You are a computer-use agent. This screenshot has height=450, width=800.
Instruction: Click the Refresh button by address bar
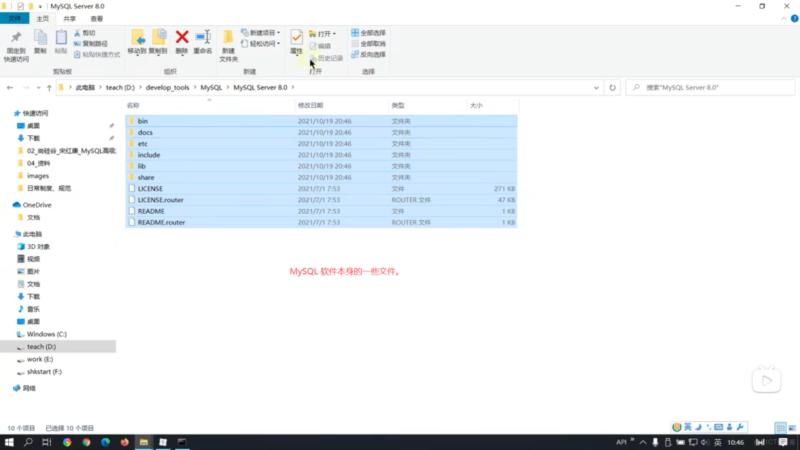(x=612, y=88)
